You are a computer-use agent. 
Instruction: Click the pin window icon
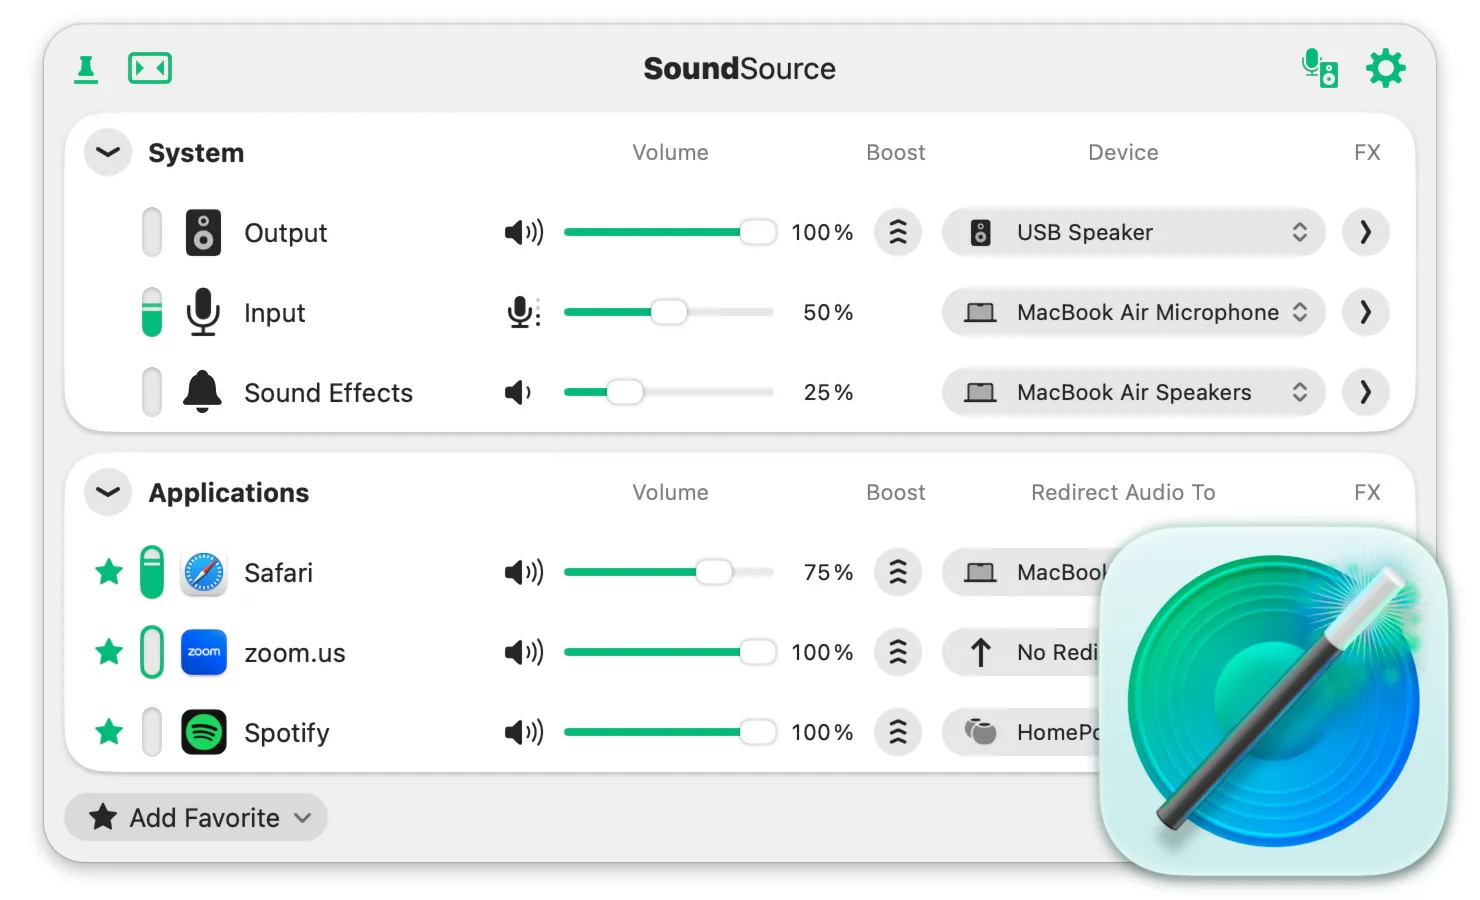point(86,69)
